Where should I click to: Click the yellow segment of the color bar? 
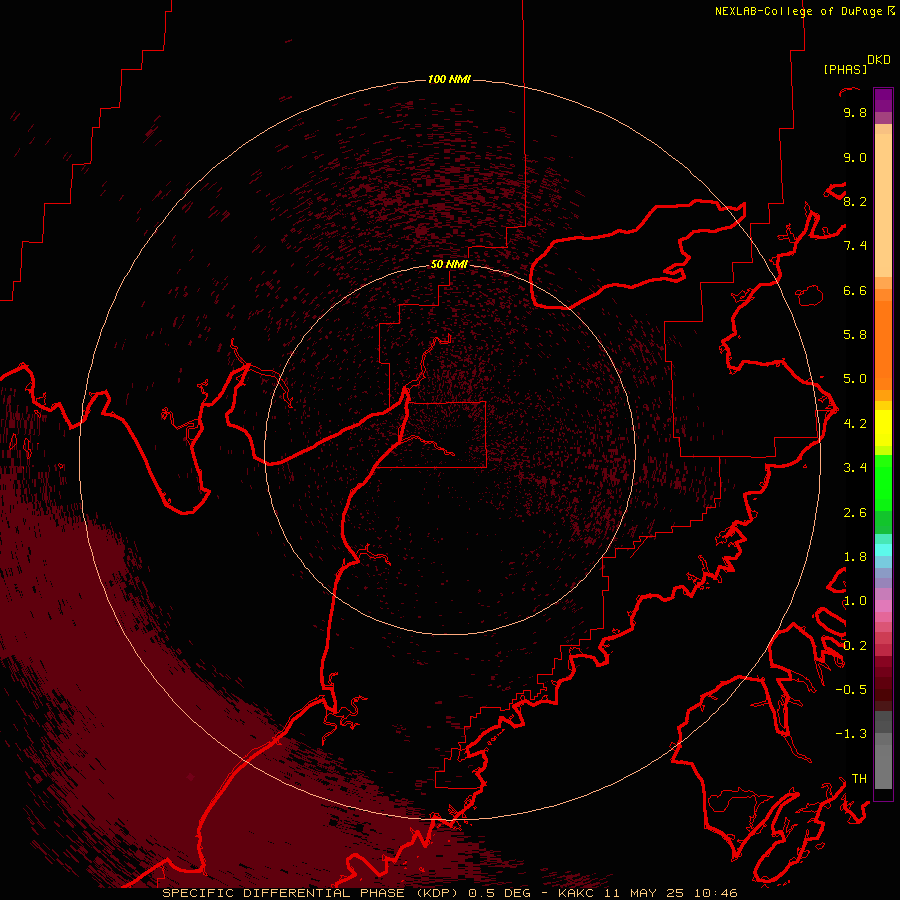click(883, 428)
